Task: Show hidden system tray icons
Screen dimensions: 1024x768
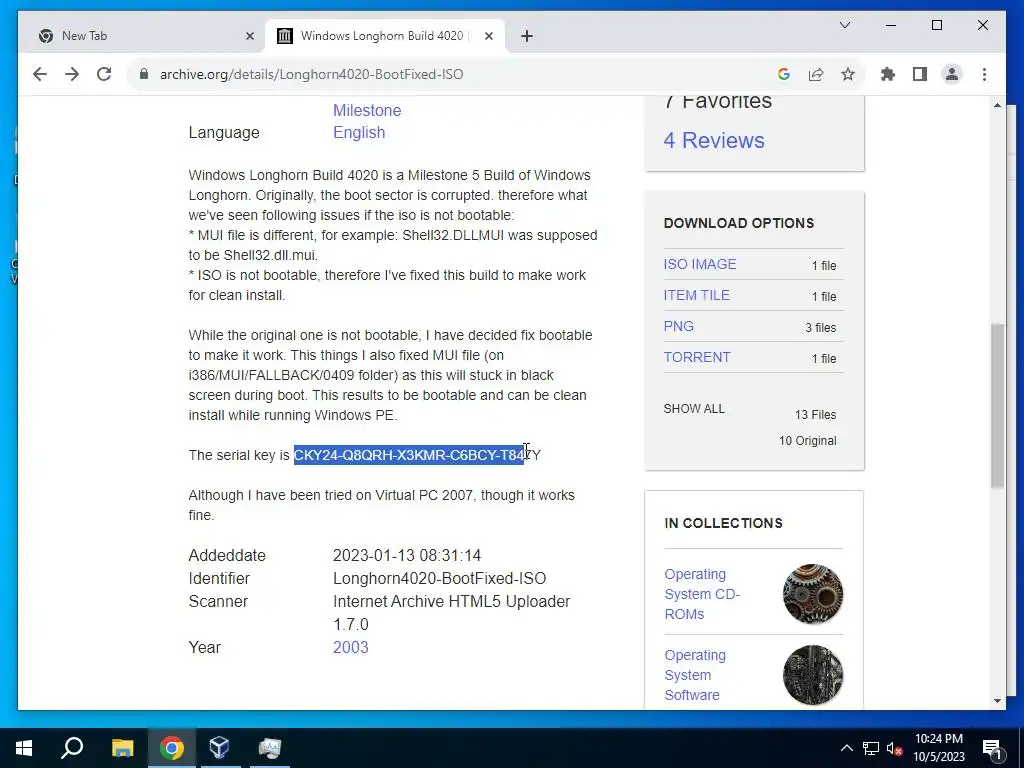Action: click(x=846, y=748)
